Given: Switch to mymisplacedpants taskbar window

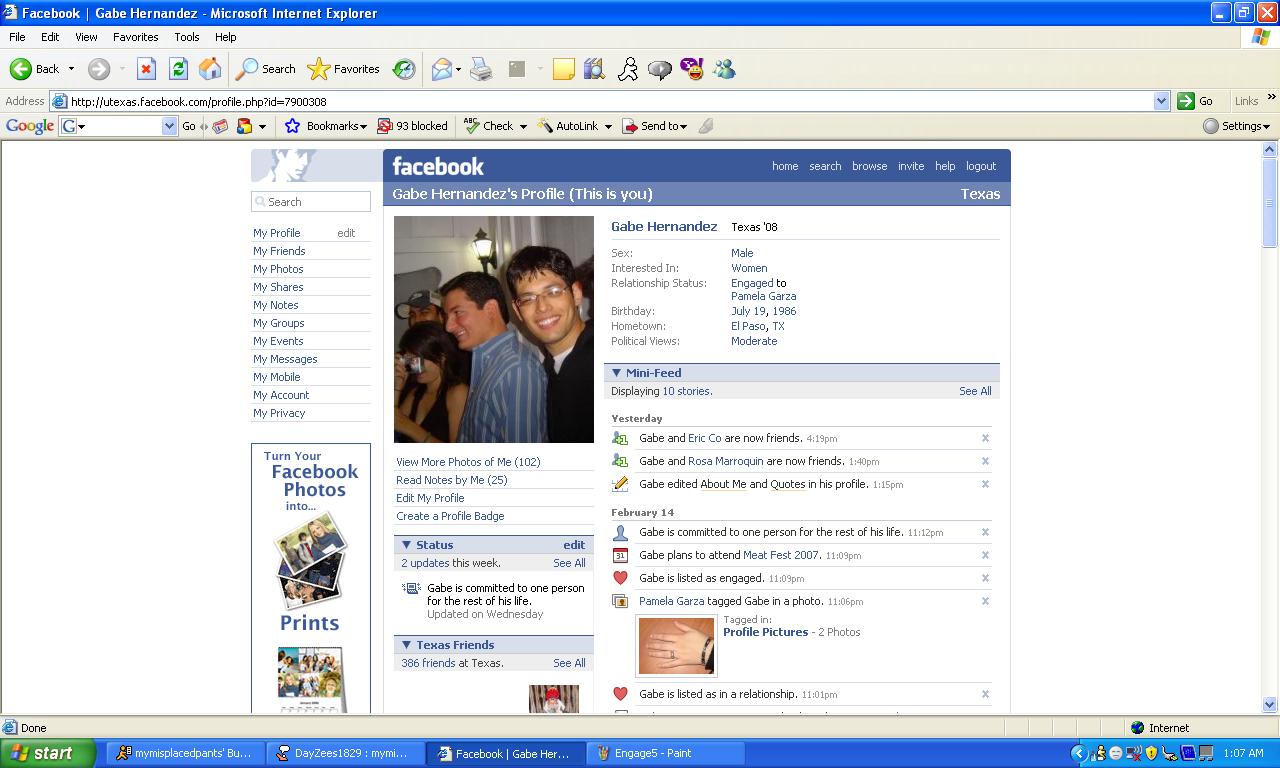Looking at the screenshot, I should tap(186, 753).
